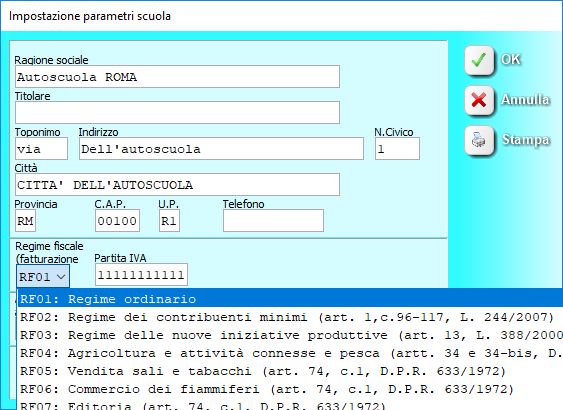Click the Partita IVA number field

pos(141,275)
